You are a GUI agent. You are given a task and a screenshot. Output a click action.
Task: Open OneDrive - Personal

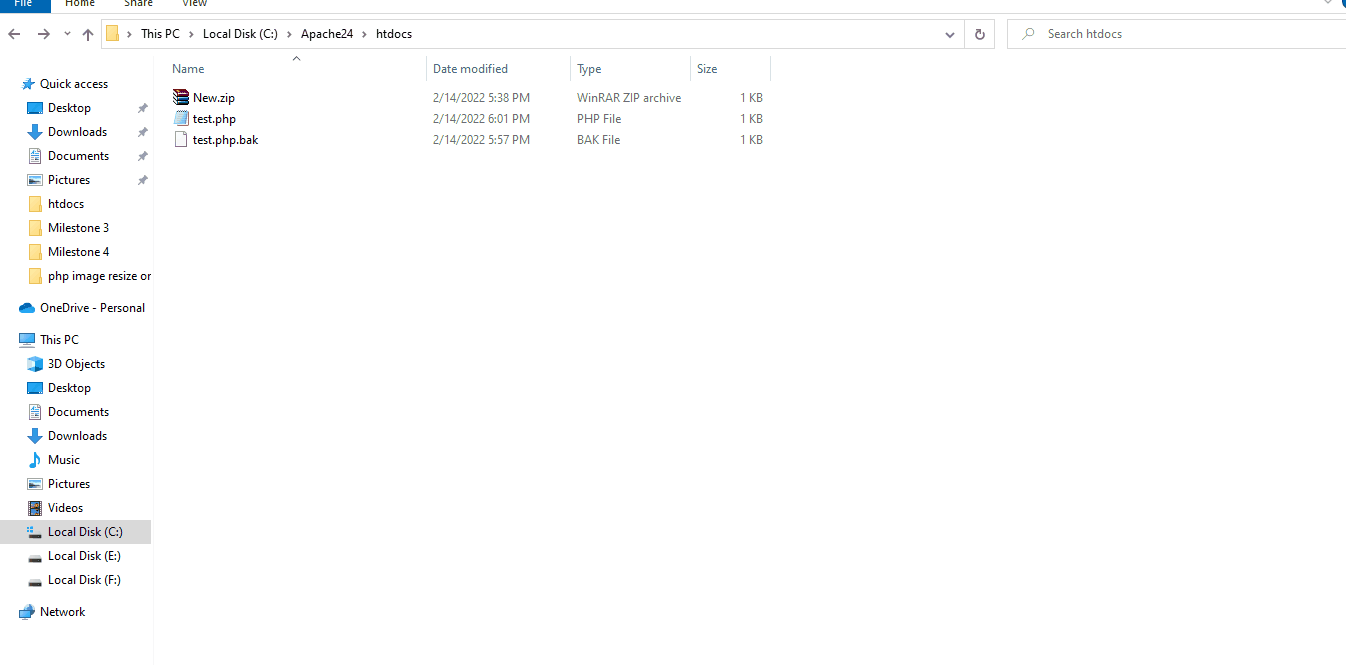(x=92, y=308)
